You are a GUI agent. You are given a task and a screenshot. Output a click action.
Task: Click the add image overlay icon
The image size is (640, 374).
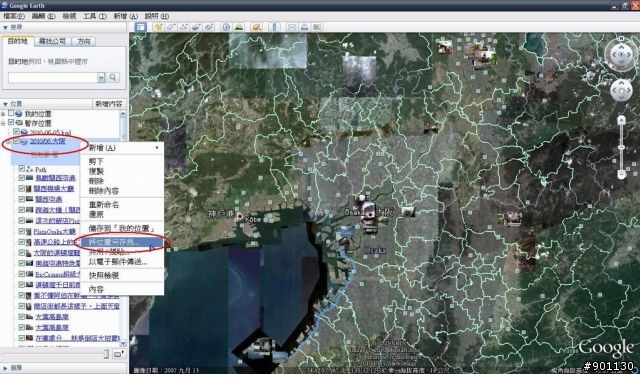pyautogui.click(x=196, y=27)
